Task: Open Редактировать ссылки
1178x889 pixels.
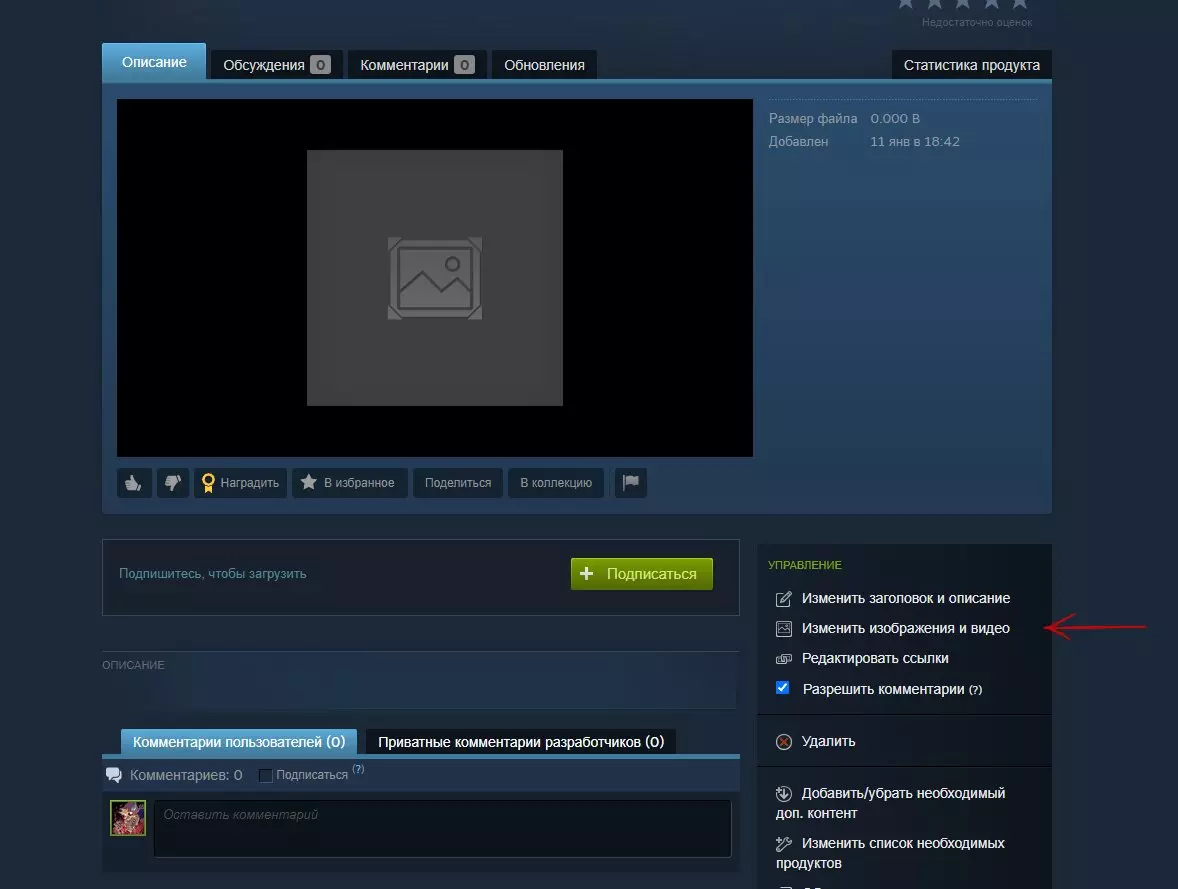Action: coord(874,658)
